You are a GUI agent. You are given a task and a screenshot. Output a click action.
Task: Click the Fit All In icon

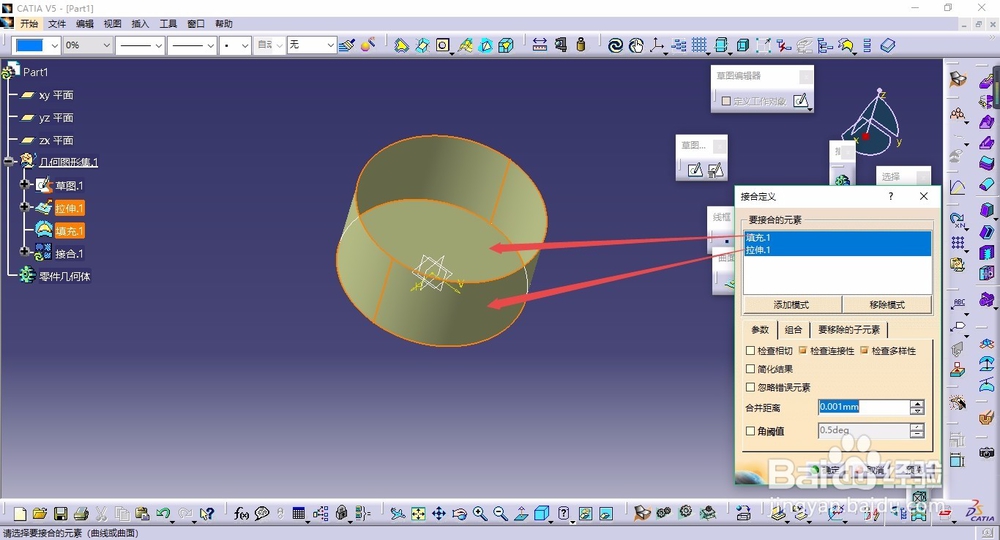[x=418, y=514]
